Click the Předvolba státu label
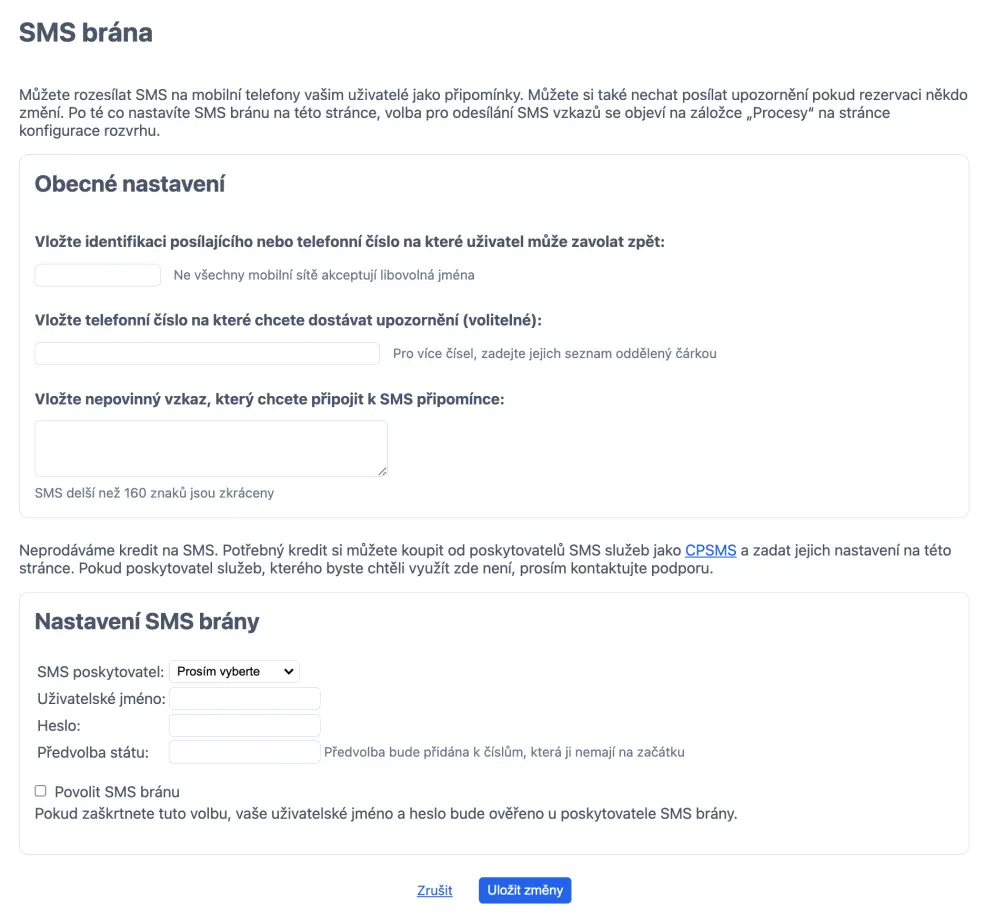The image size is (984, 912). [93, 752]
